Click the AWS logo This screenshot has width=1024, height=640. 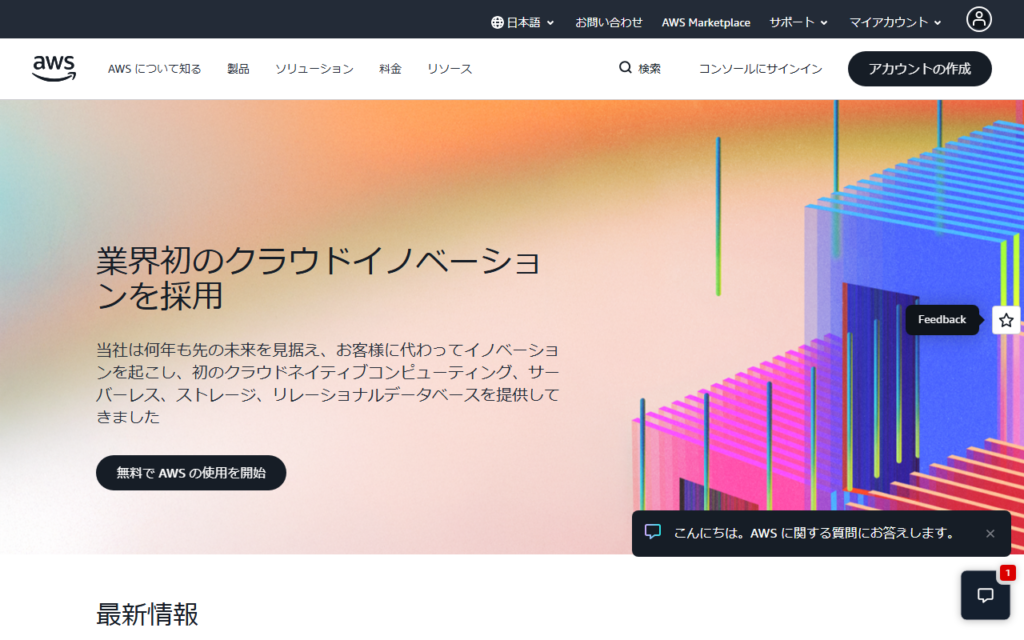[x=54, y=68]
